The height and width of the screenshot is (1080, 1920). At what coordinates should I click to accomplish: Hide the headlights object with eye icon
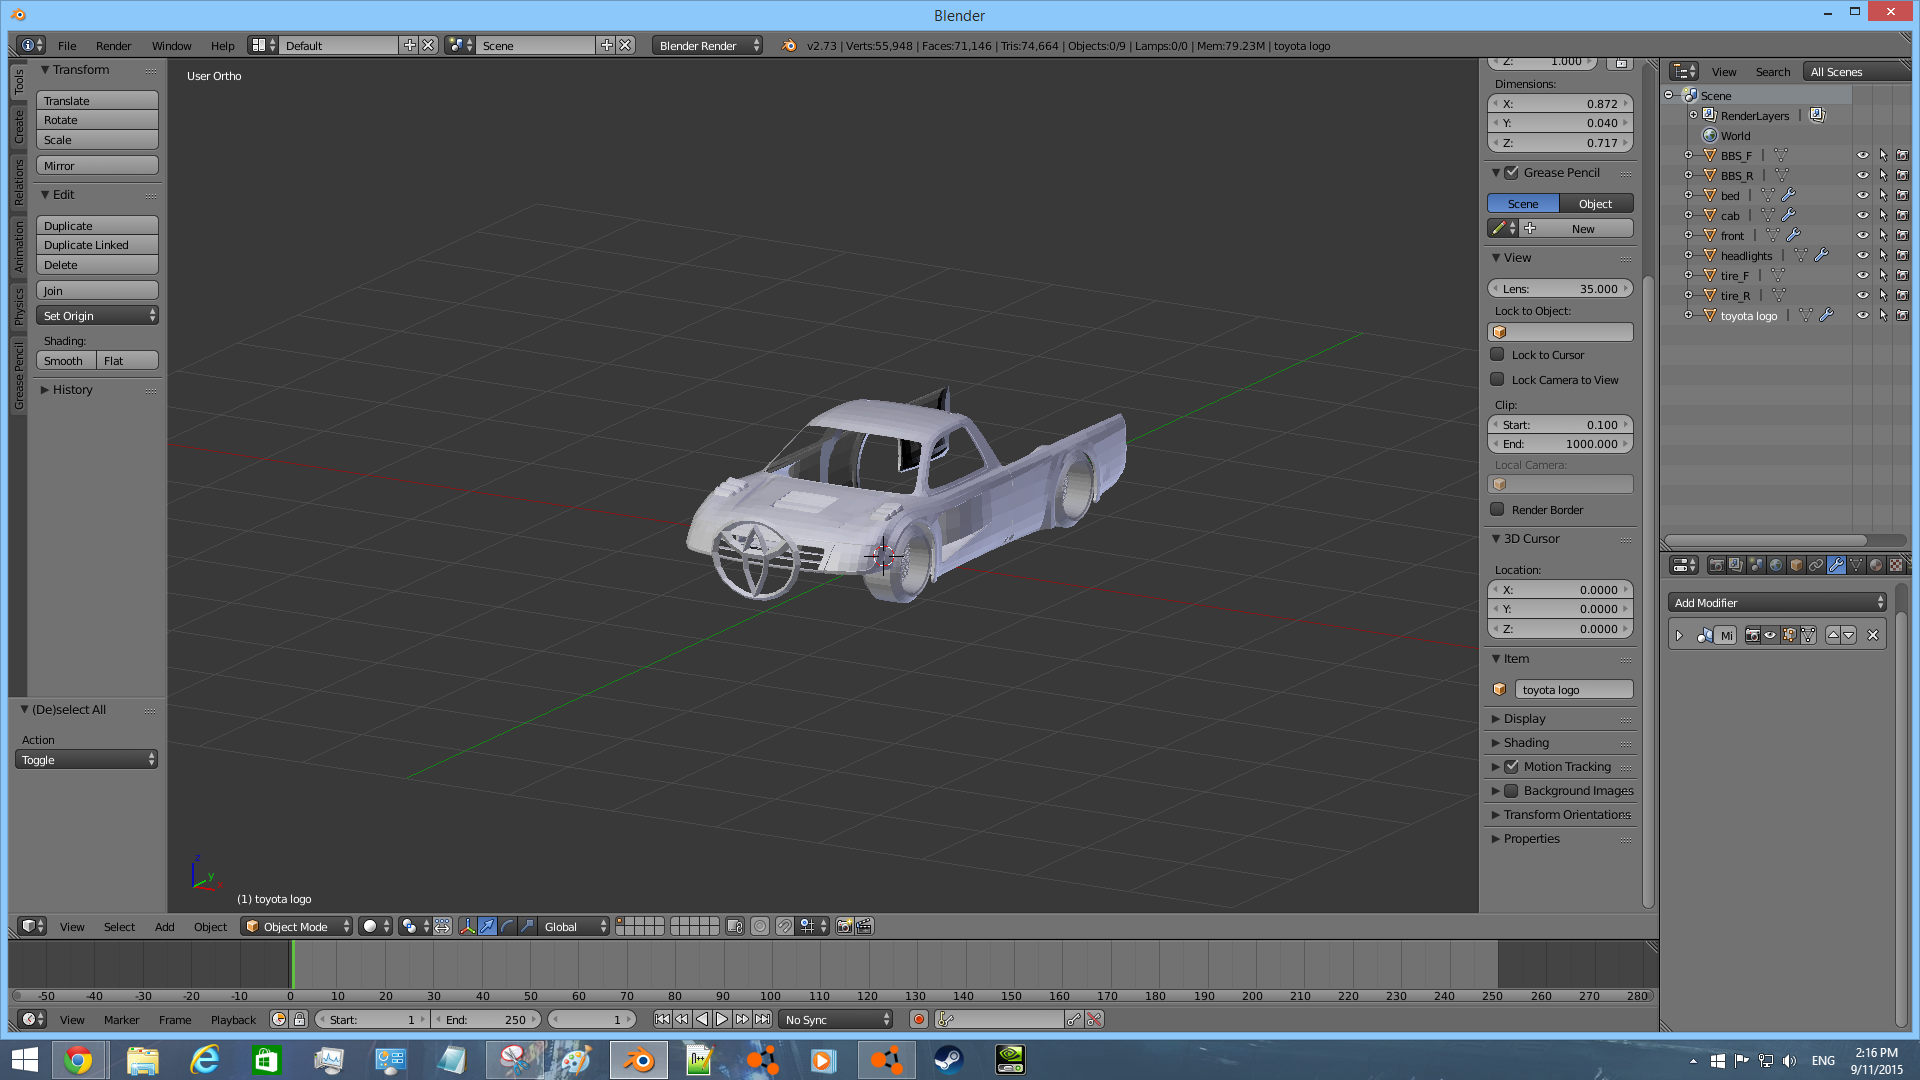point(1862,255)
